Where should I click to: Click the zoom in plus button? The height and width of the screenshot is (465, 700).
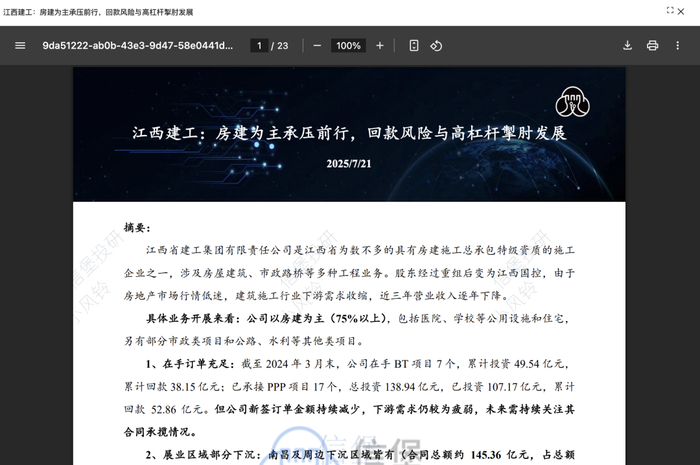pyautogui.click(x=380, y=46)
